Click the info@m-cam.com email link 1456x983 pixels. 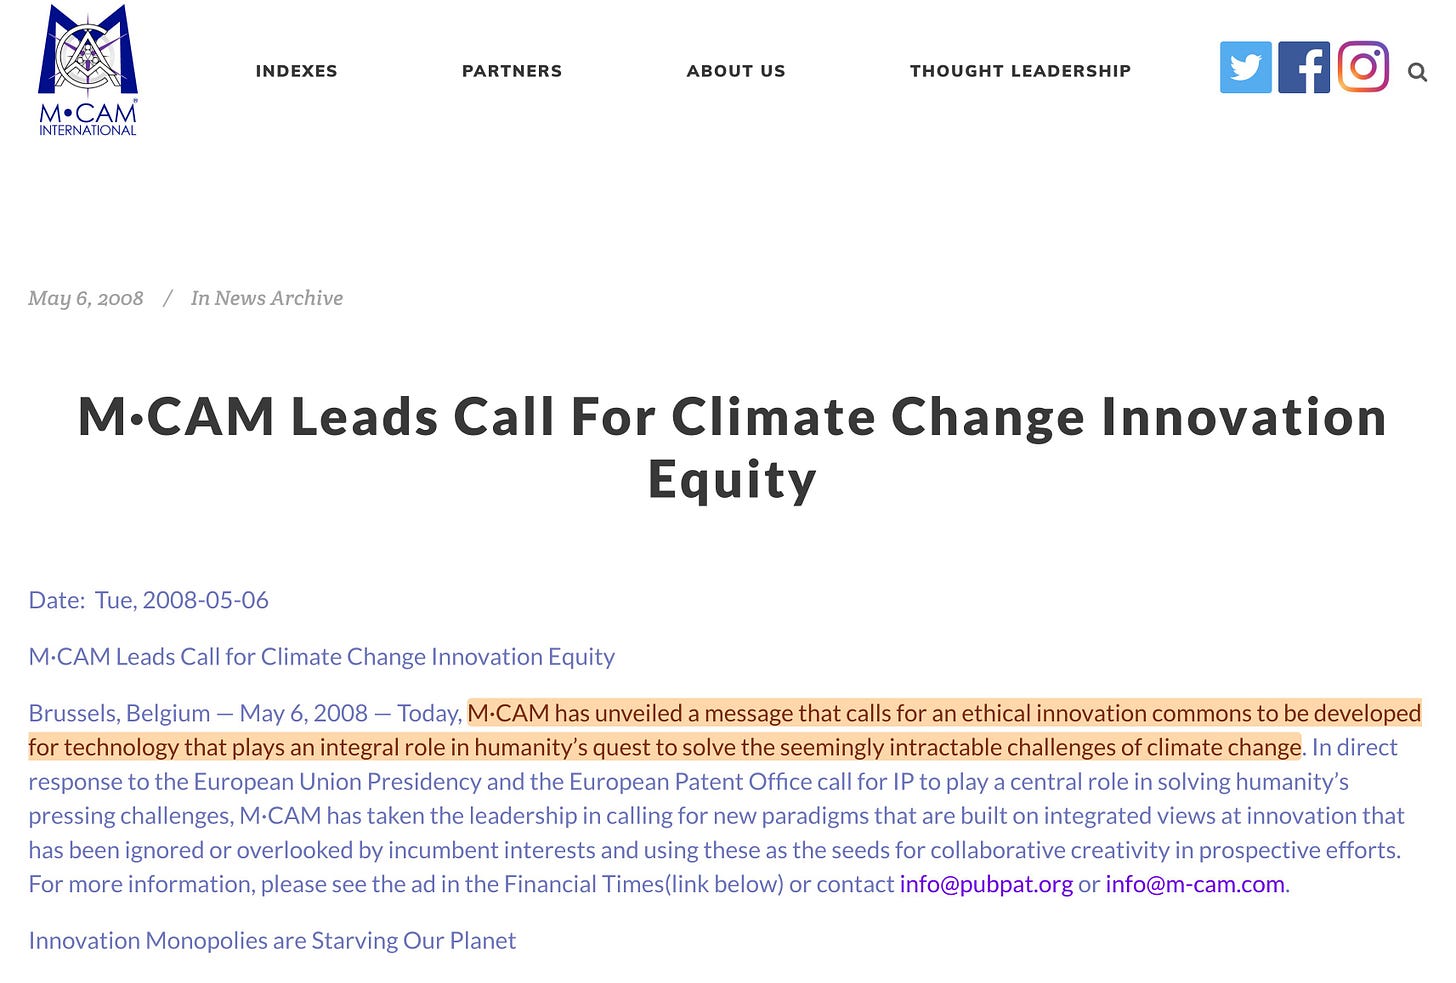1194,885
